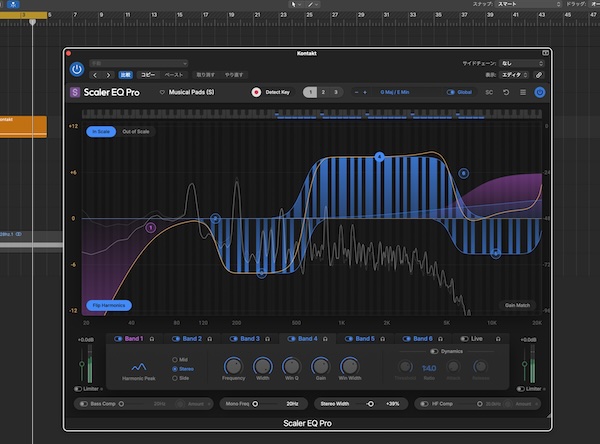Toggle Band 2 on/off switch
This screenshot has width=600, height=444.
pos(176,339)
